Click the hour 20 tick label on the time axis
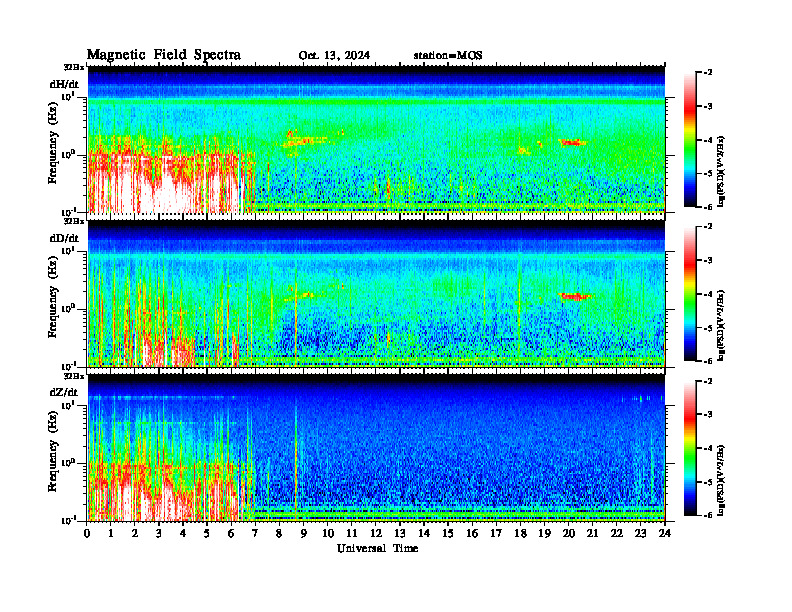 [568, 533]
